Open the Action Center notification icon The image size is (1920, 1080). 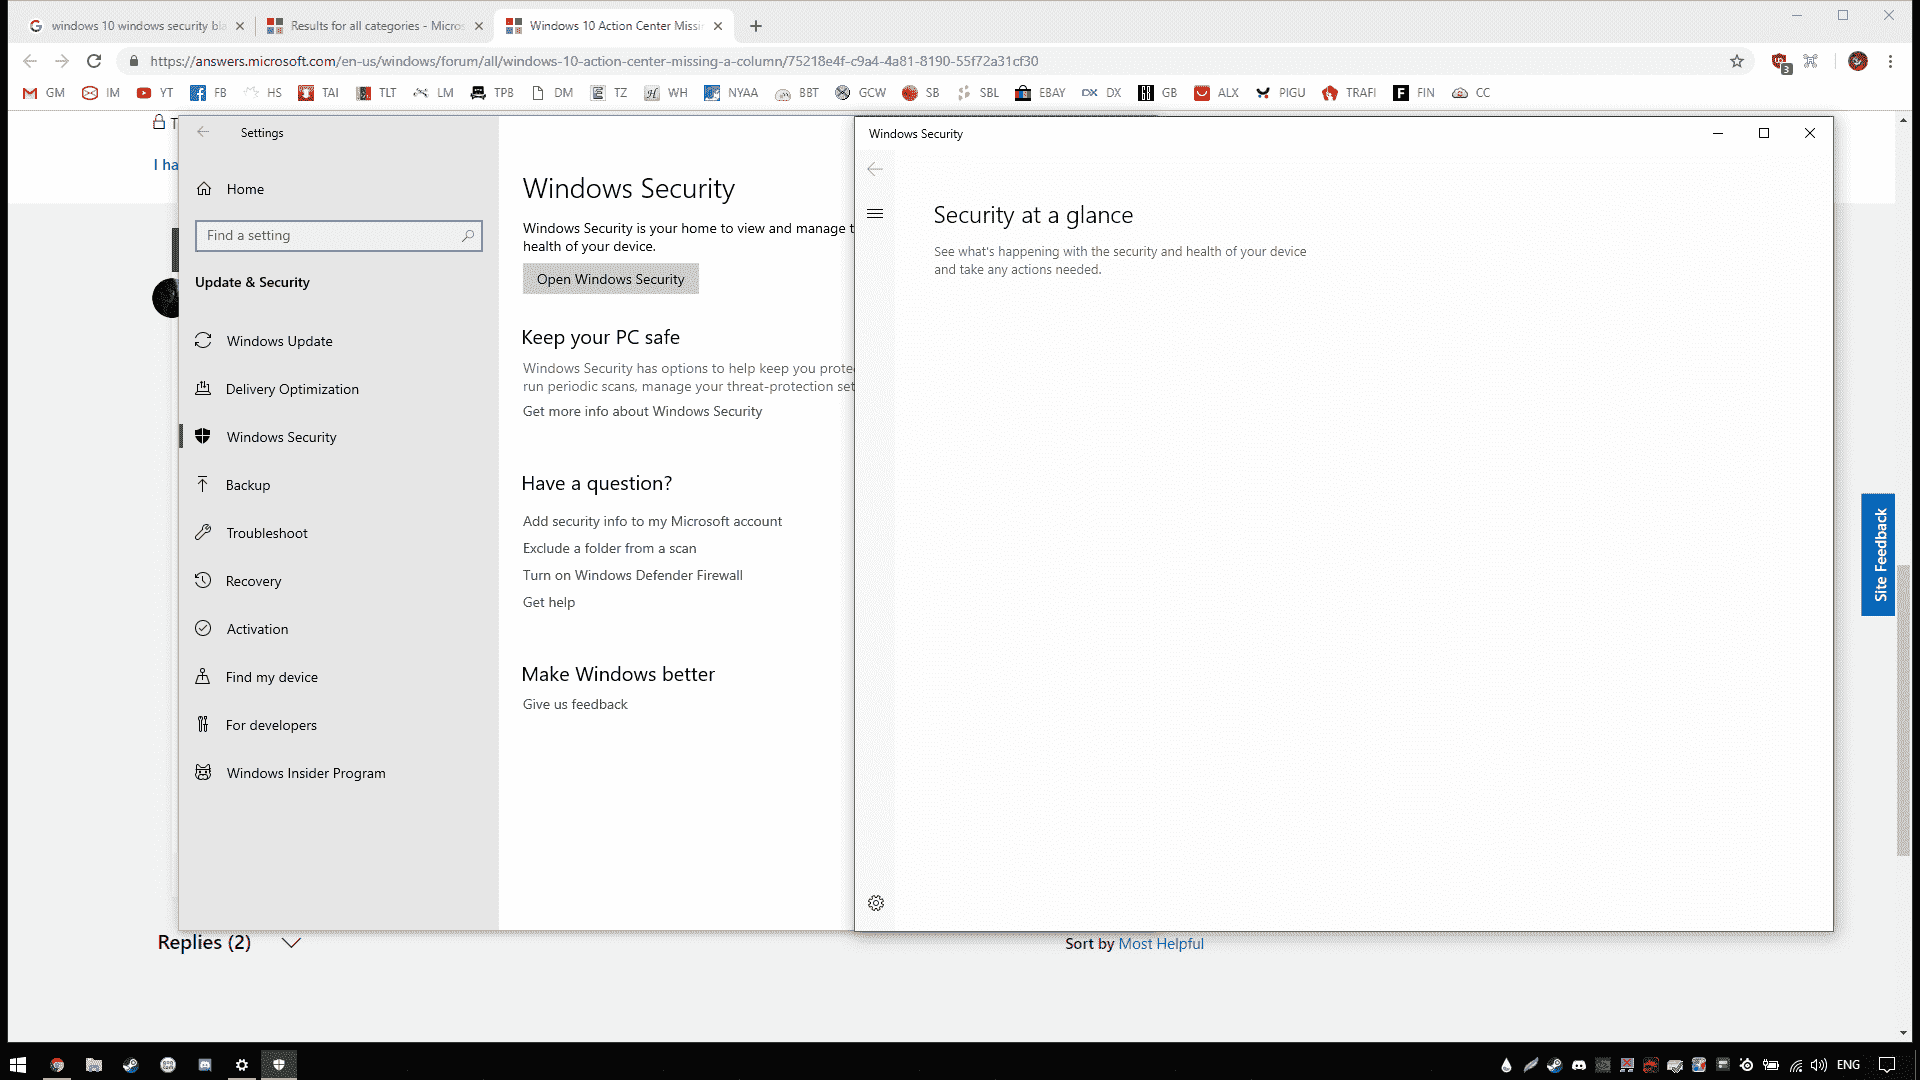click(x=1887, y=1065)
